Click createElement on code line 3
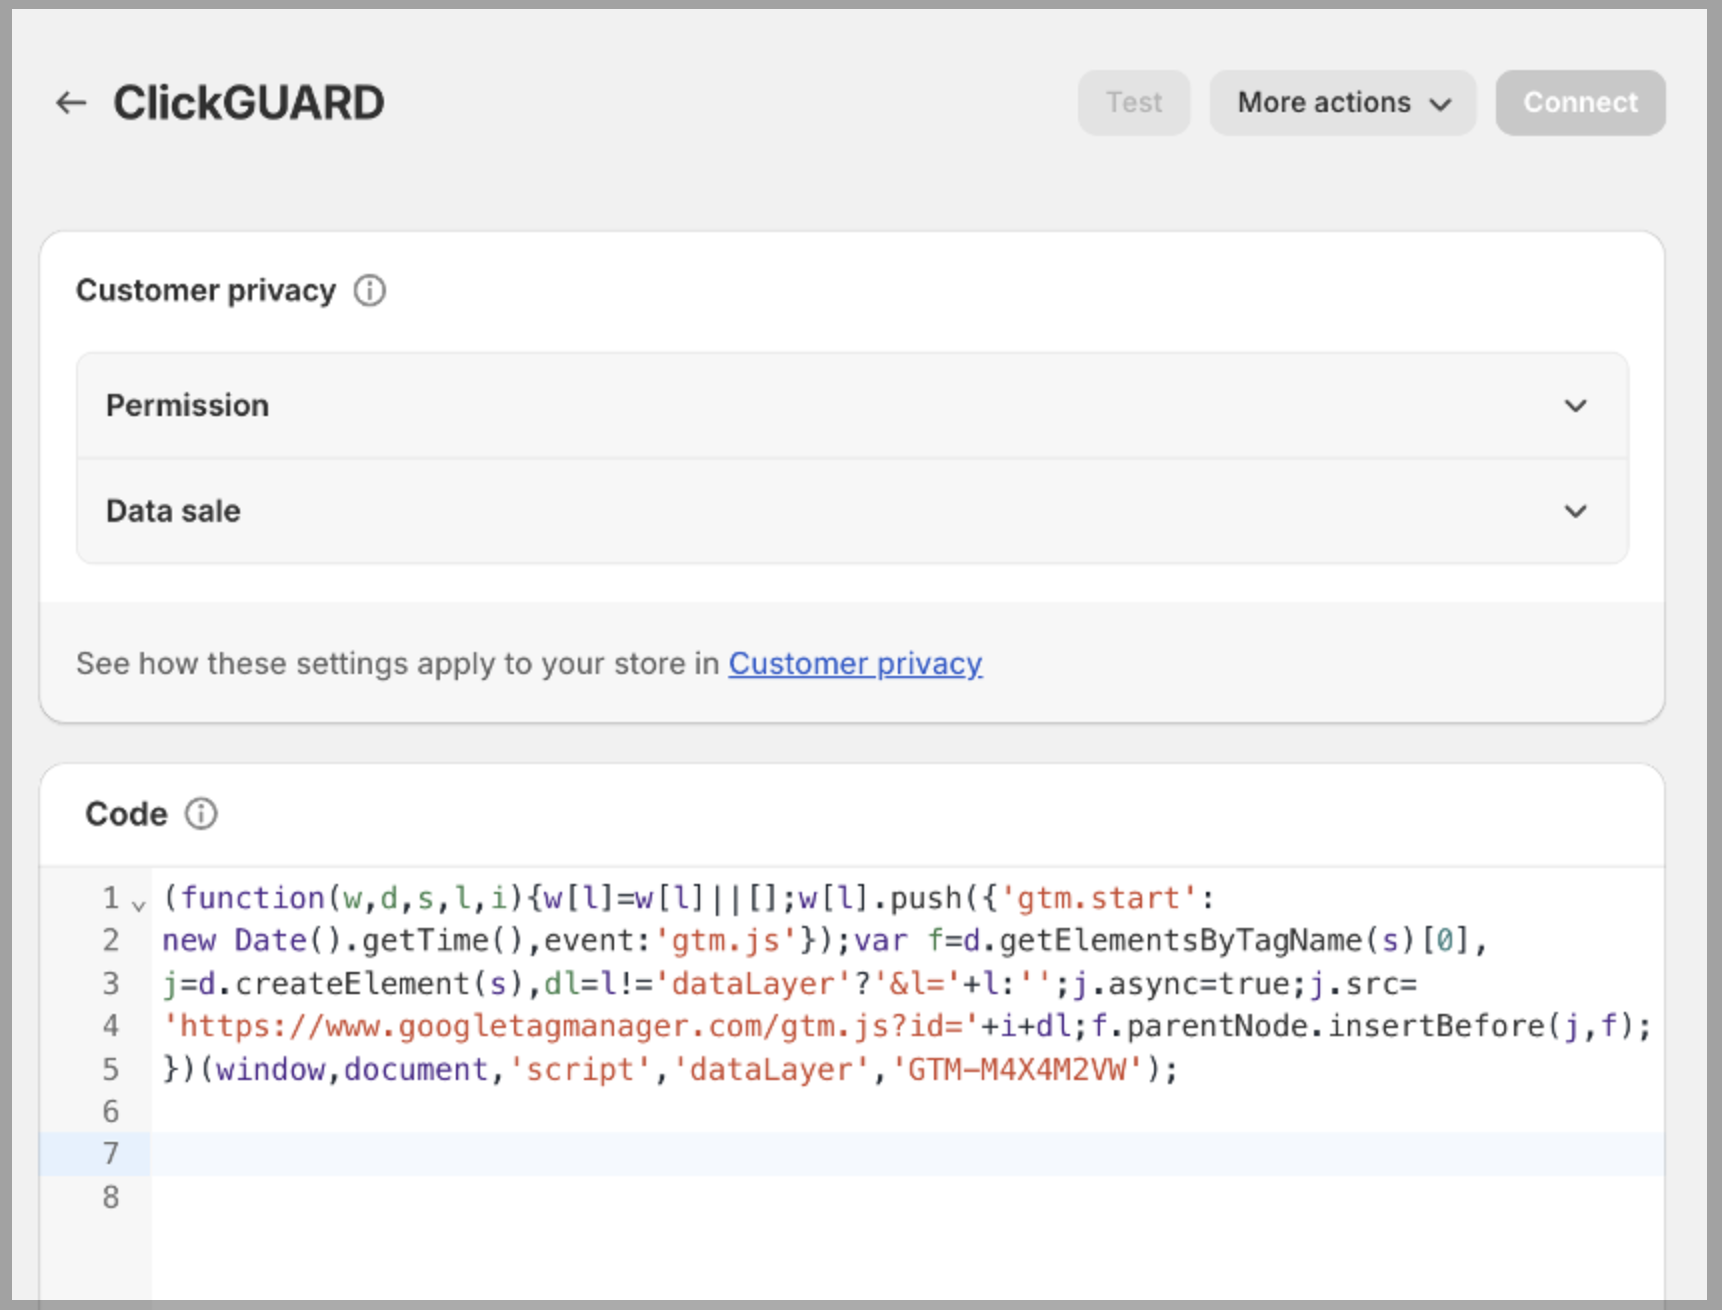Image resolution: width=1722 pixels, height=1310 pixels. (352, 984)
